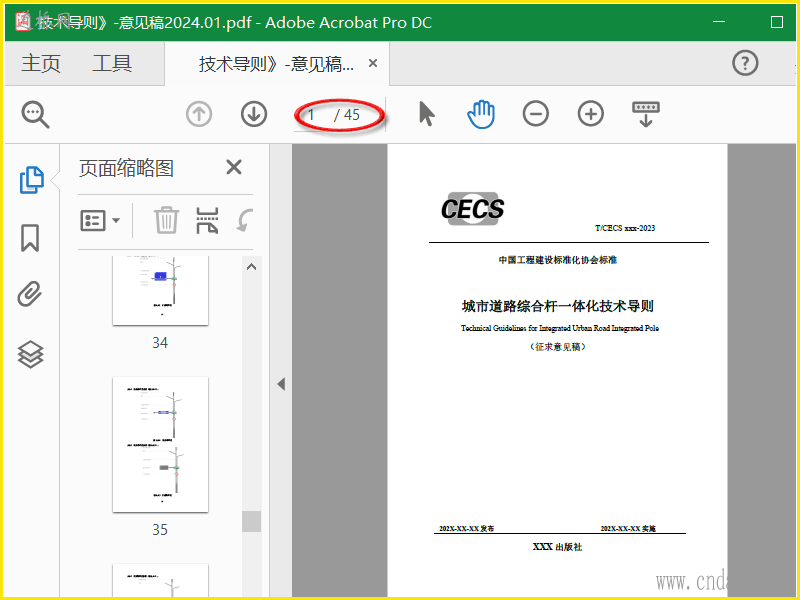The height and width of the screenshot is (600, 800).
Task: Click the text （征求意见稿）
Action: [x=558, y=347]
